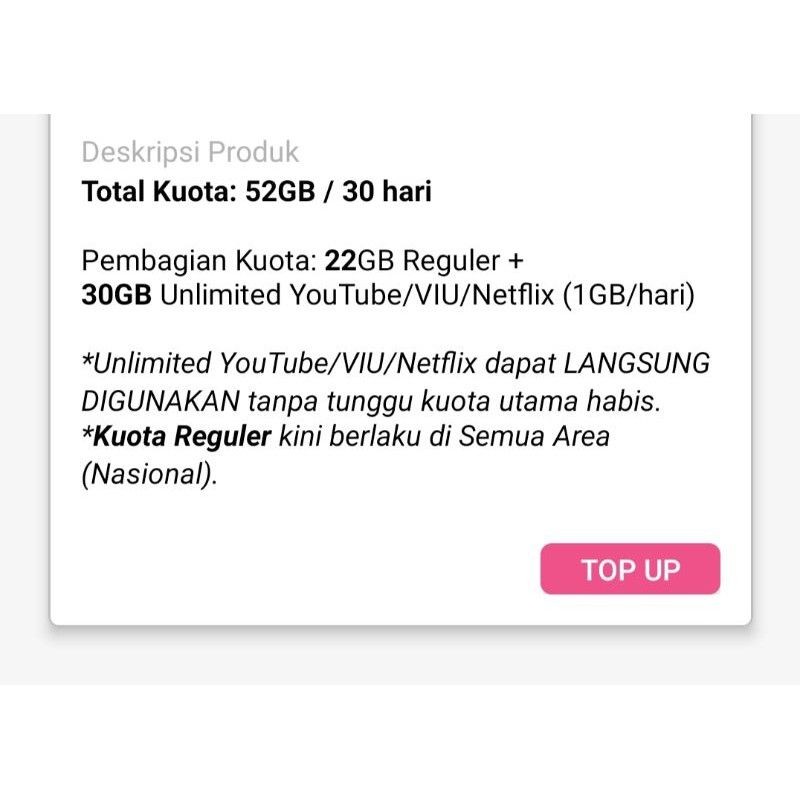The image size is (800, 800).
Task: Click the bold 30GB text
Action: 117,296
